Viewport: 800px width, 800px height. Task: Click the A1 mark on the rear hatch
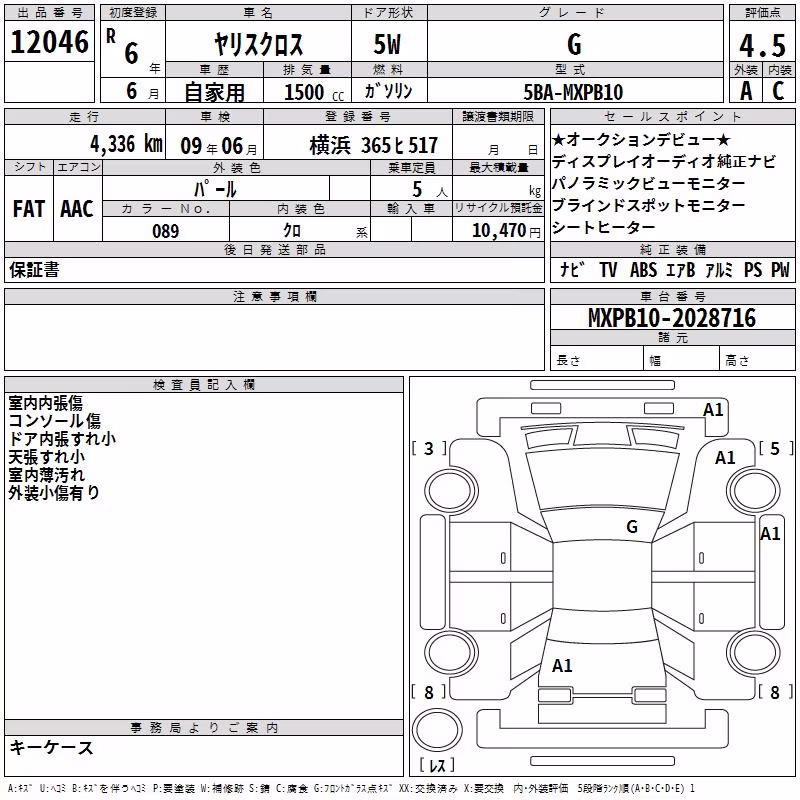click(x=562, y=665)
